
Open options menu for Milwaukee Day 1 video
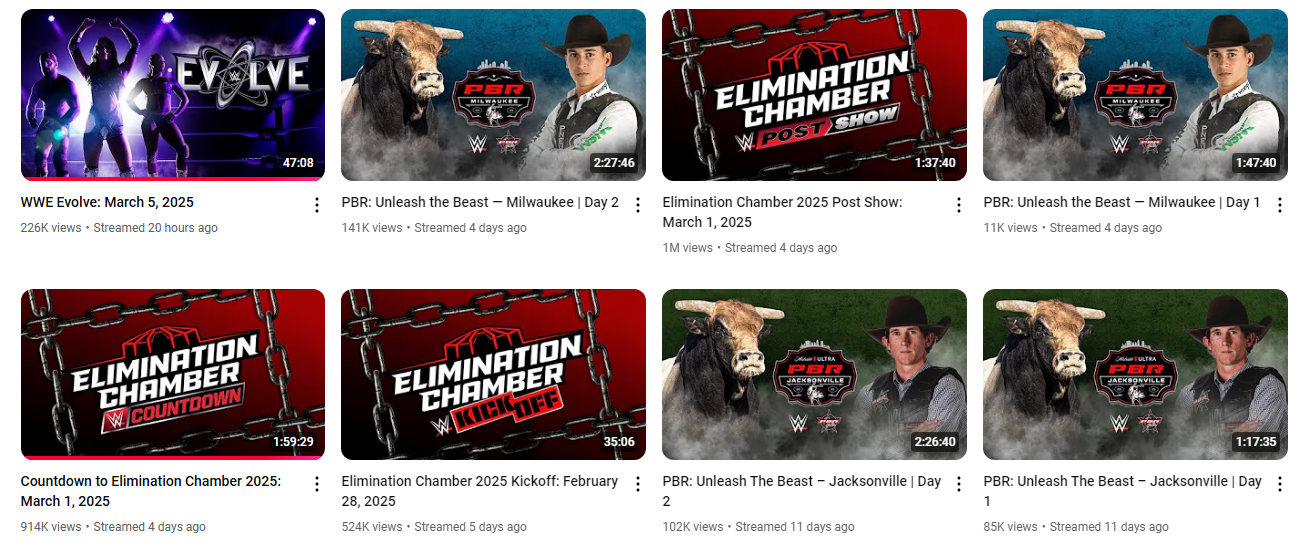[x=1280, y=205]
